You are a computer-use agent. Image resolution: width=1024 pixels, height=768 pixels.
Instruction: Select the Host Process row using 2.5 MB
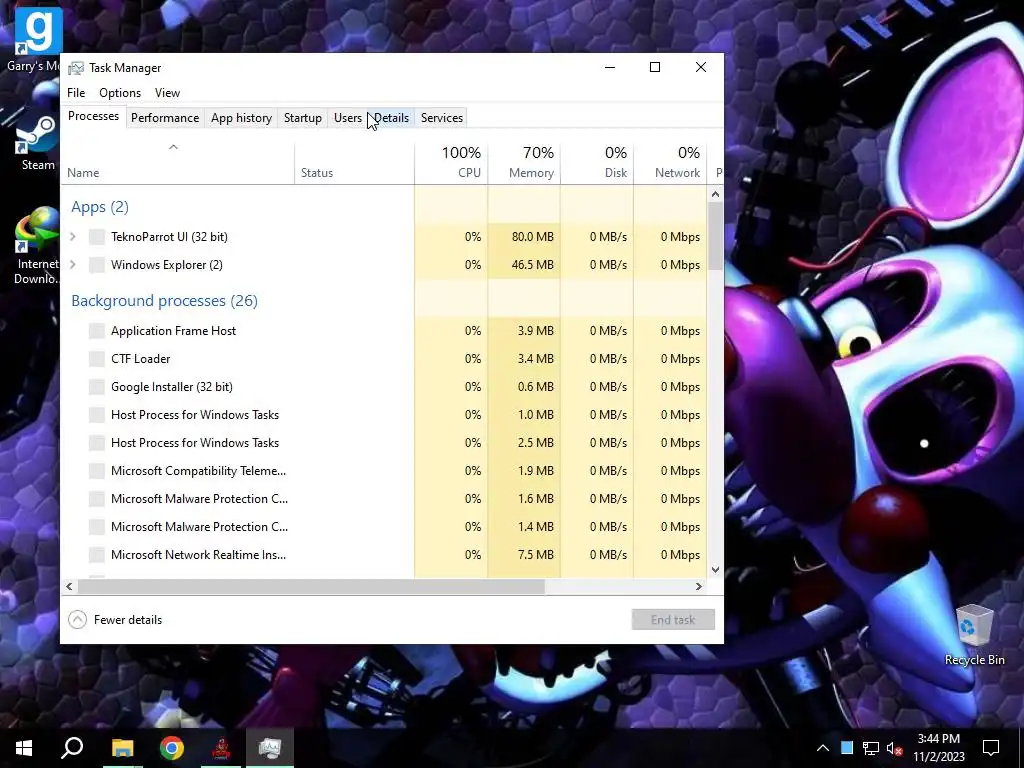point(384,443)
